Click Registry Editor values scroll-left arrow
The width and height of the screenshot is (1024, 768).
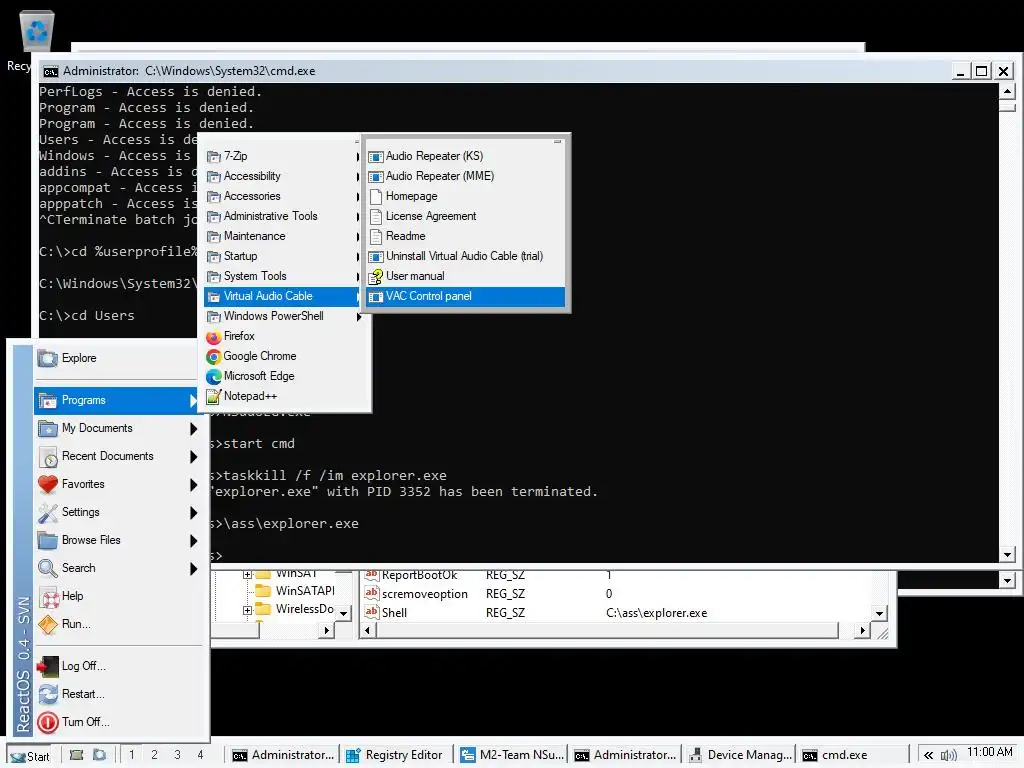[367, 630]
